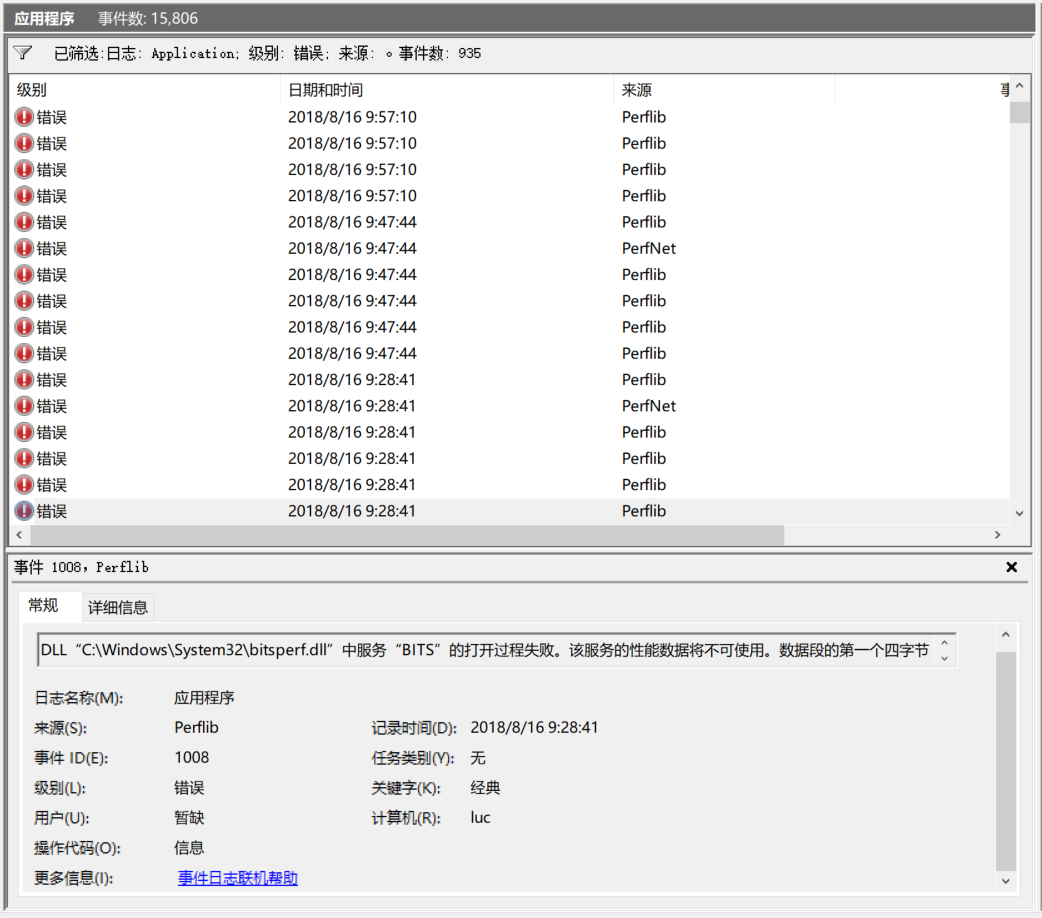Switch to the 详细信息 tab
The width and height of the screenshot is (1042, 918).
(117, 607)
